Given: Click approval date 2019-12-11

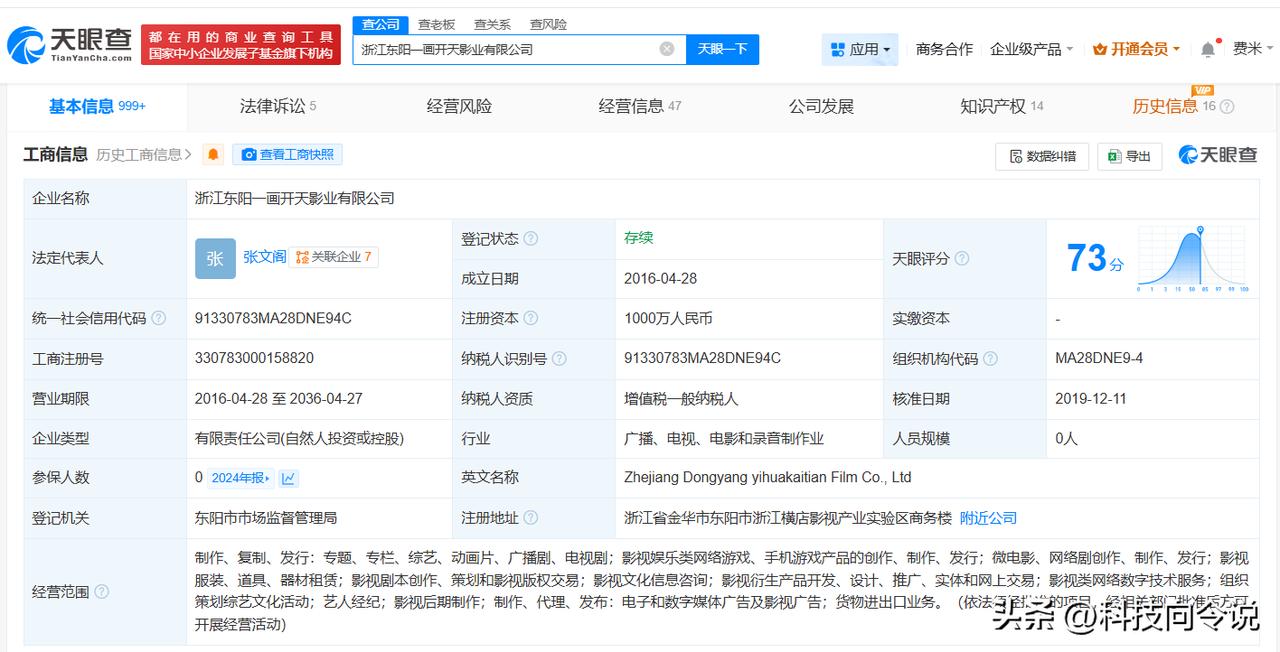Looking at the screenshot, I should 1091,398.
